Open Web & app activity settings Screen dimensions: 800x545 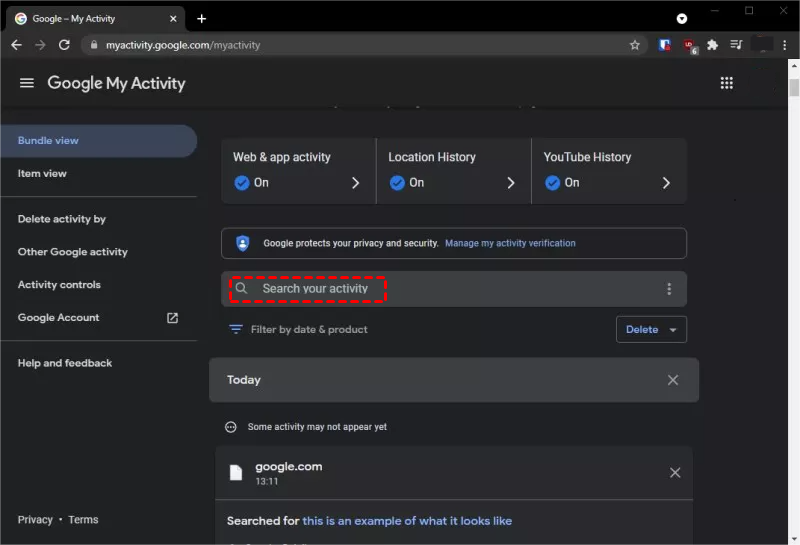[297, 171]
